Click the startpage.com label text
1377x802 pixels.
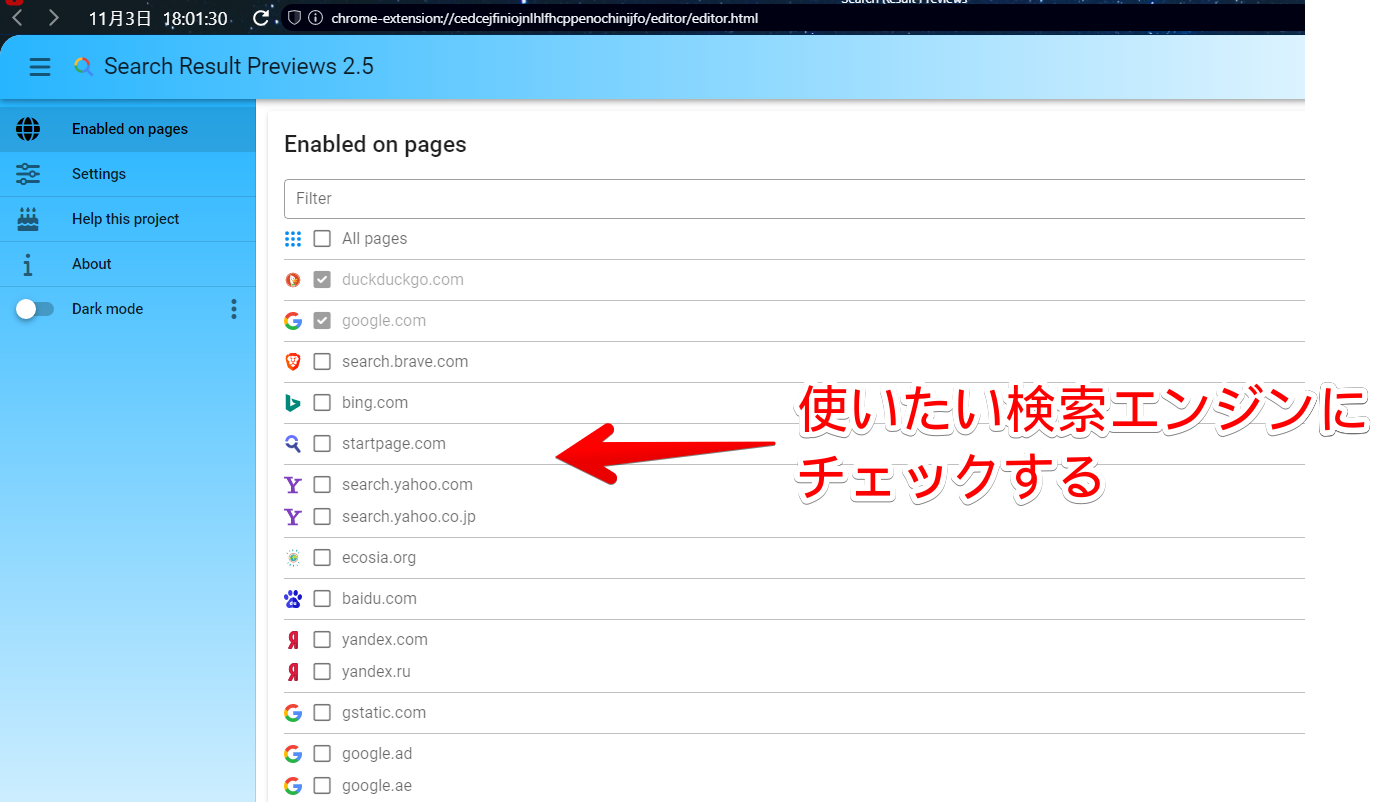(394, 444)
